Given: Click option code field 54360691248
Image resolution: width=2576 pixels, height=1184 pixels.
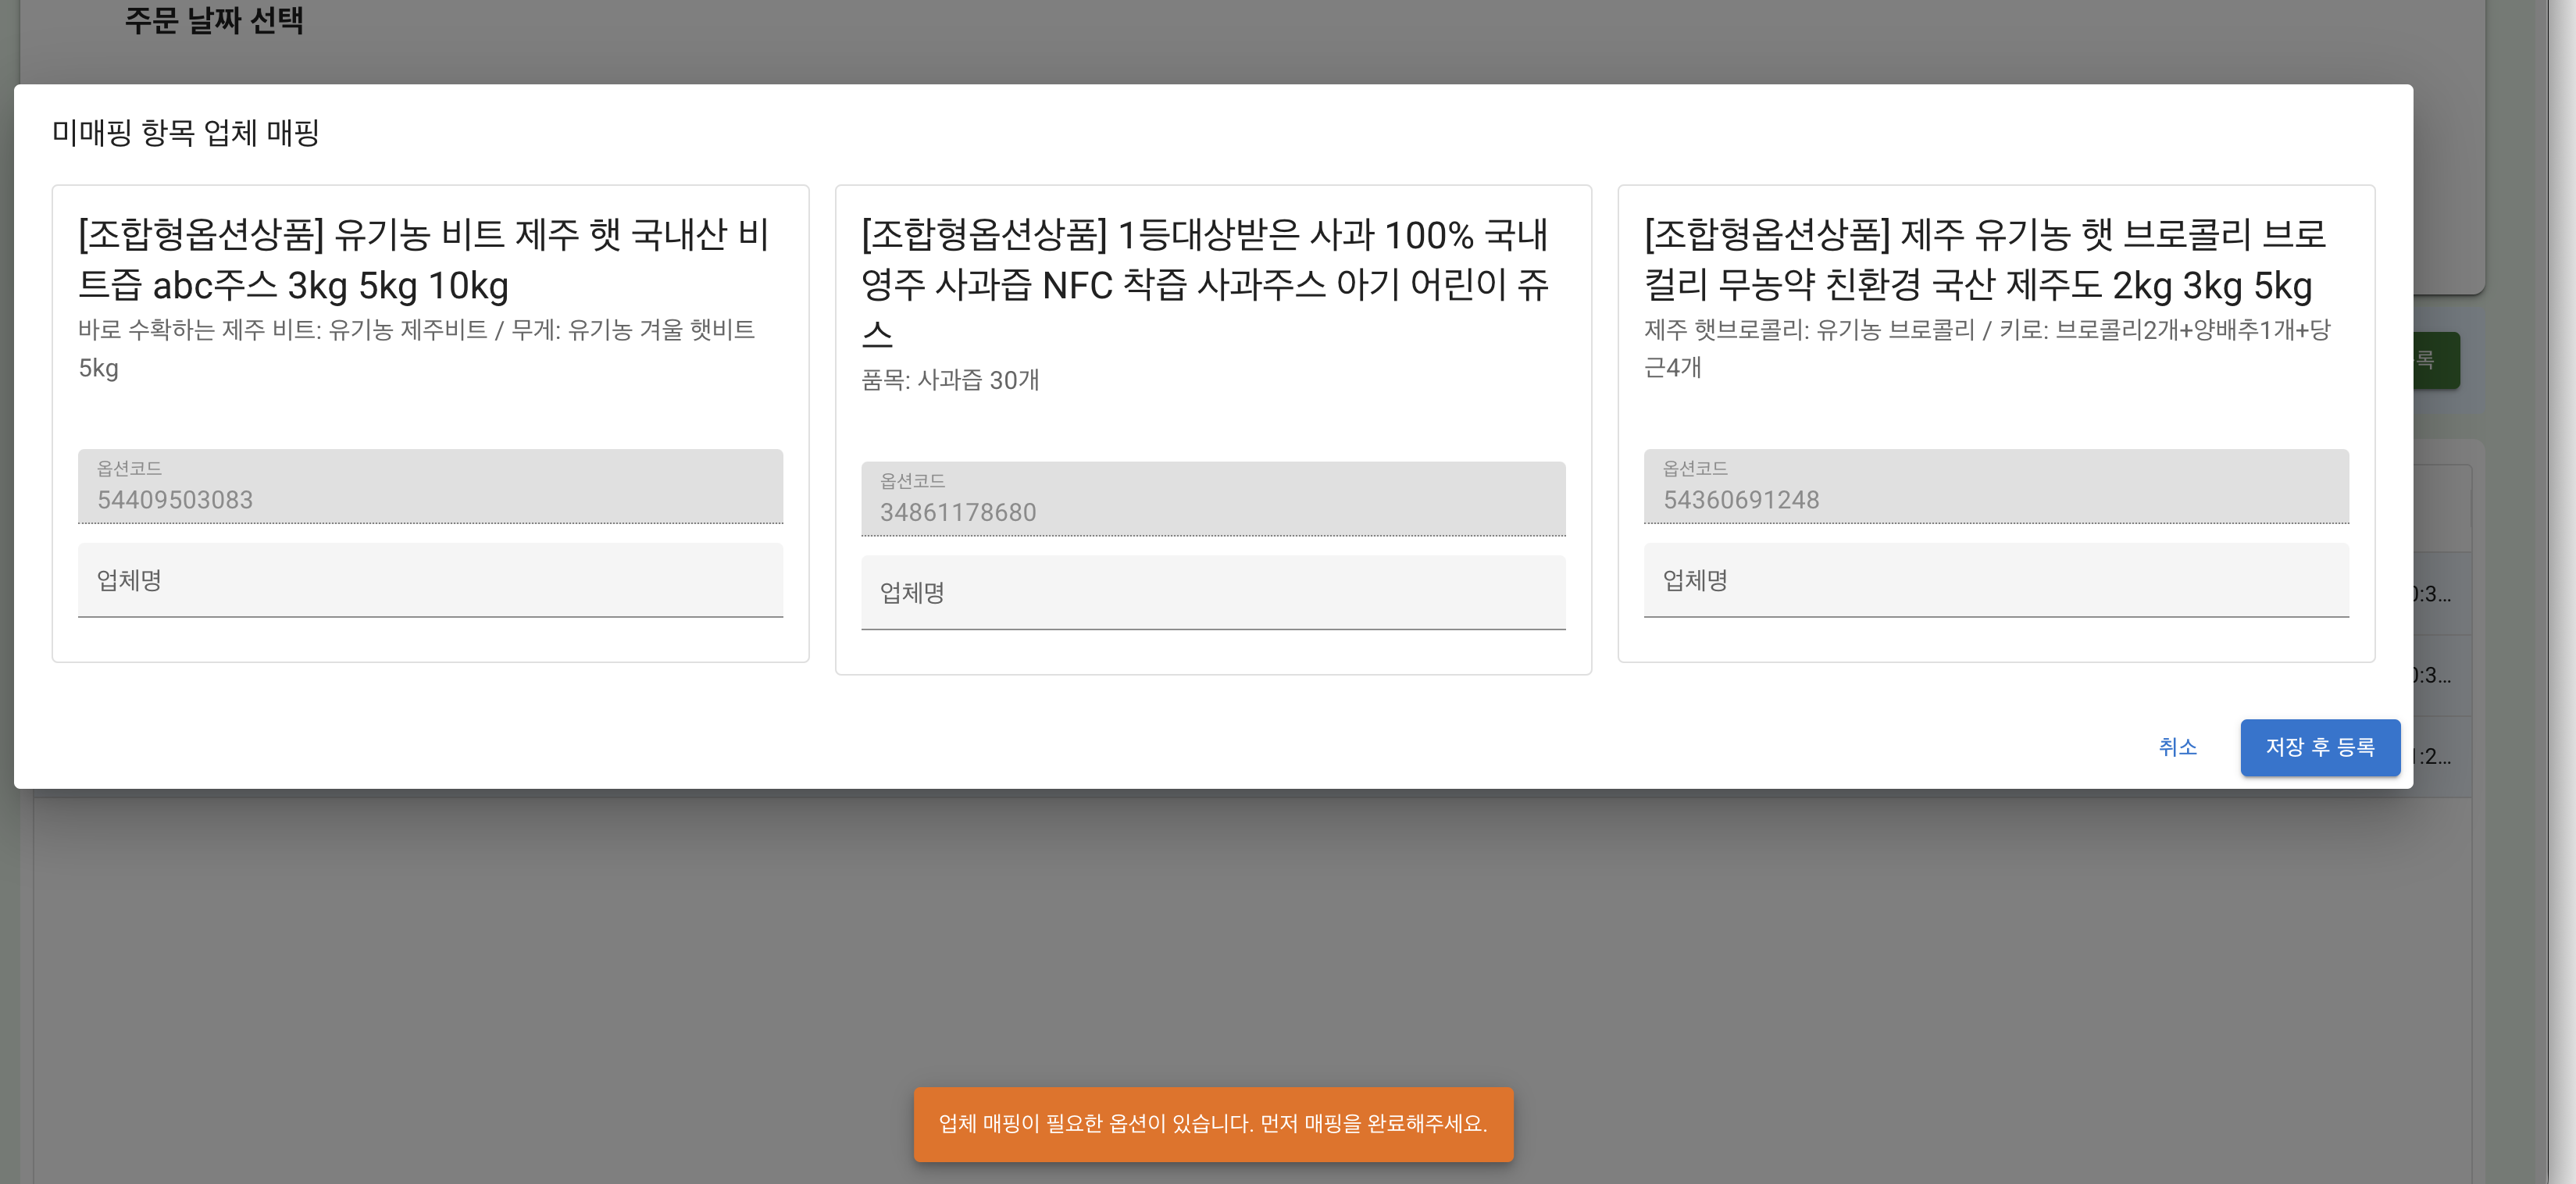Looking at the screenshot, I should coord(1995,488).
